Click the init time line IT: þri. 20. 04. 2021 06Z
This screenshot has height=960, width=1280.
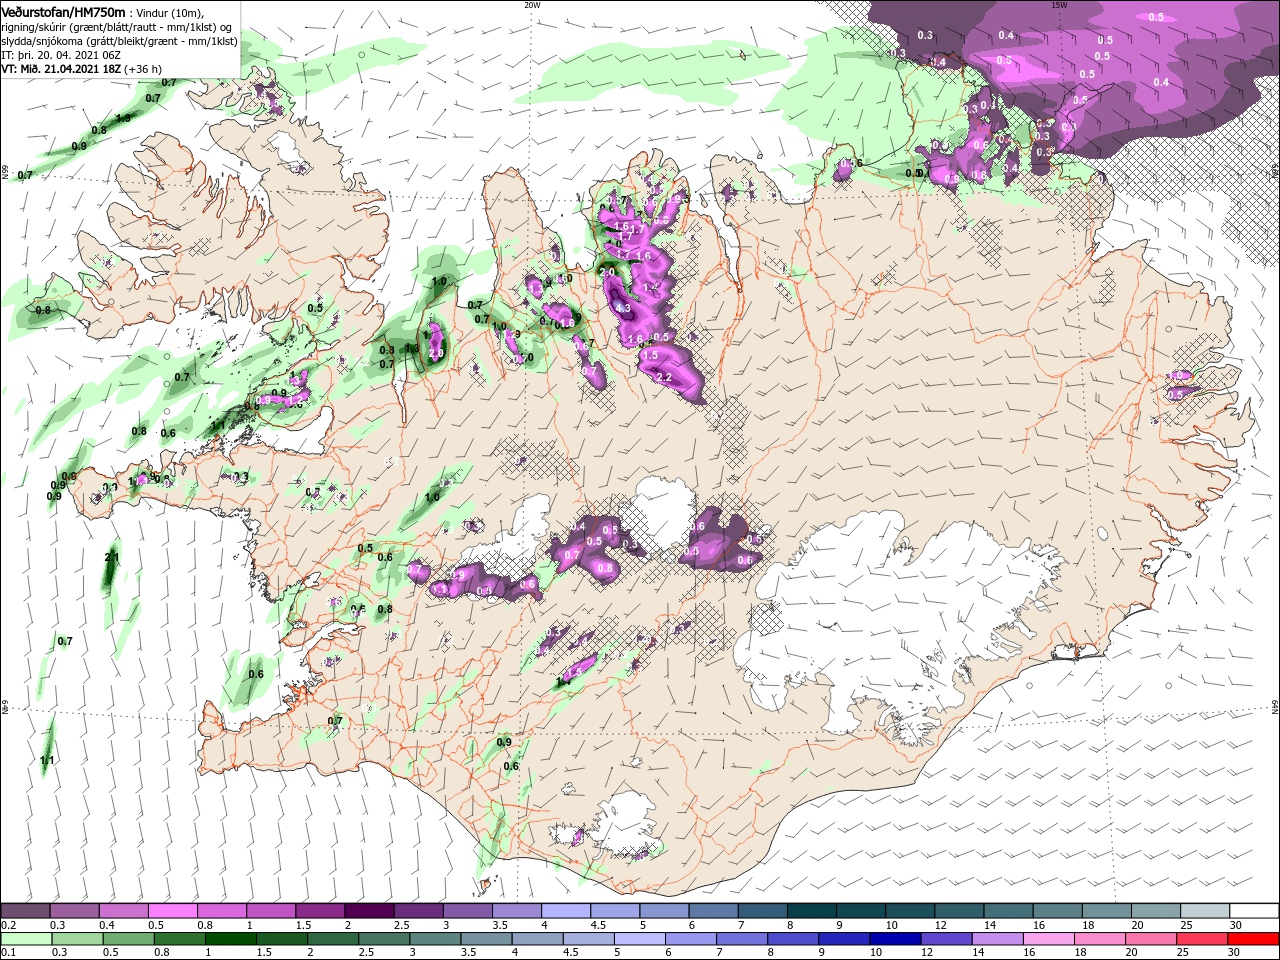[x=63, y=55]
